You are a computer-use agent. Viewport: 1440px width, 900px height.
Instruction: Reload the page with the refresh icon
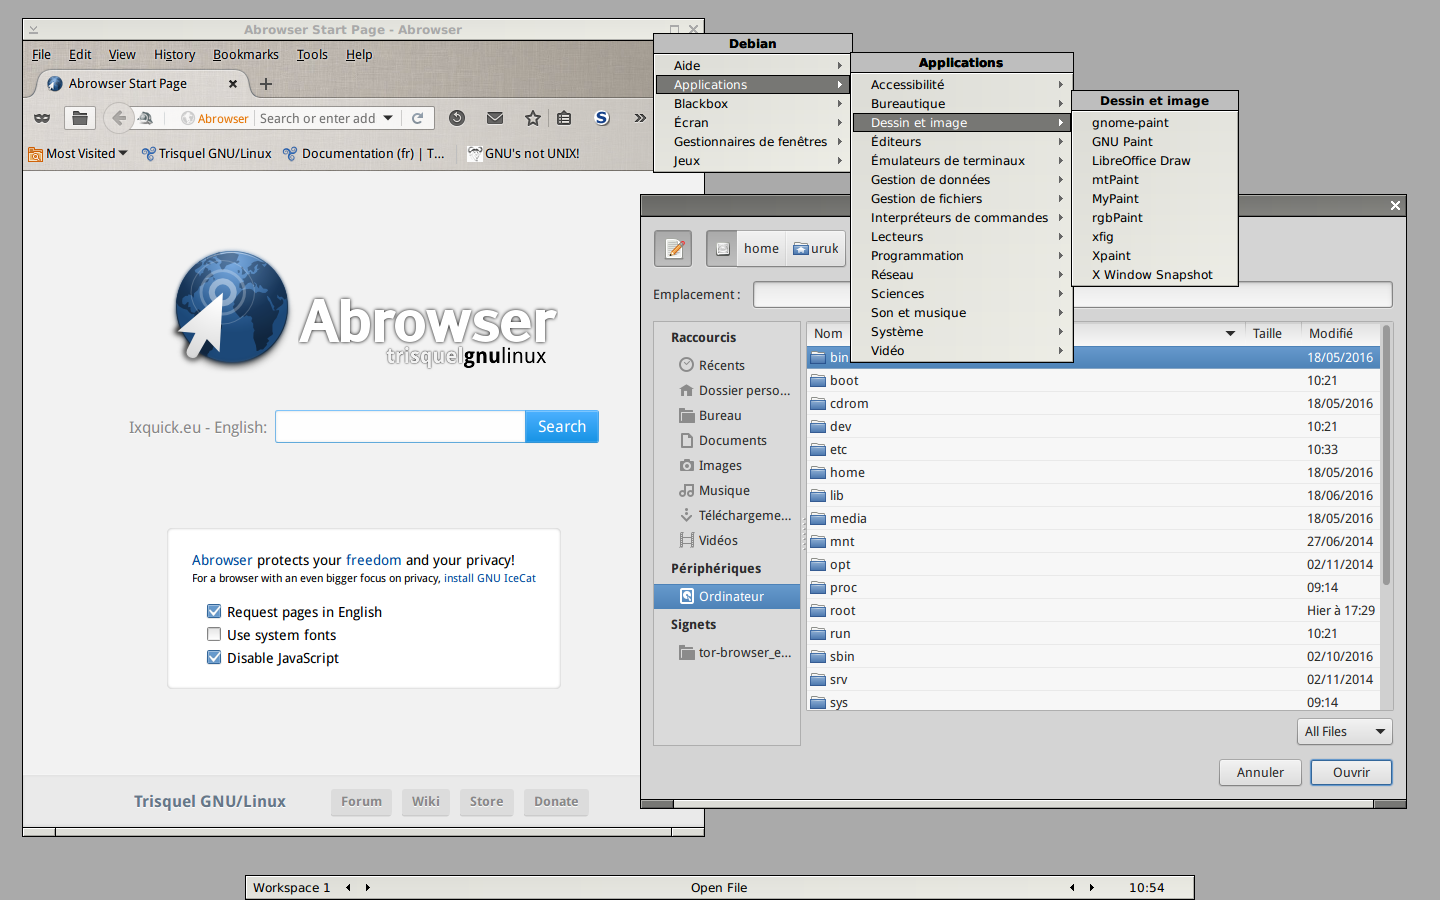(418, 118)
